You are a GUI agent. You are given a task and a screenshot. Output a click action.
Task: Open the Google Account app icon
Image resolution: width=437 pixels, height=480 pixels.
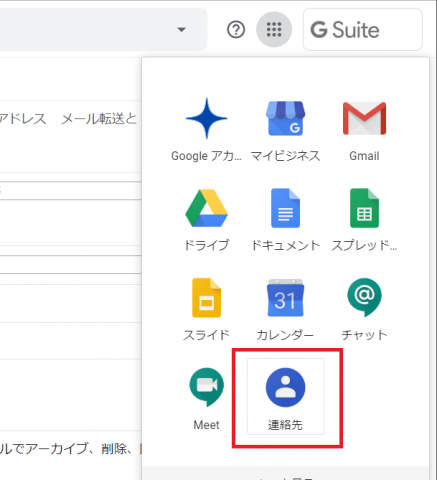(206, 118)
